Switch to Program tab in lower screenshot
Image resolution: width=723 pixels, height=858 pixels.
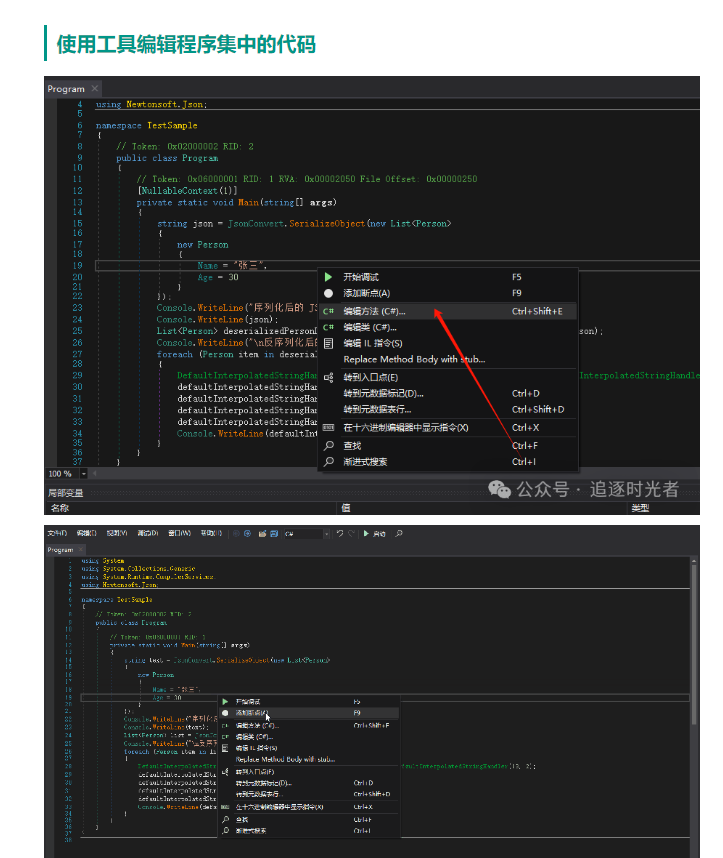click(60, 549)
